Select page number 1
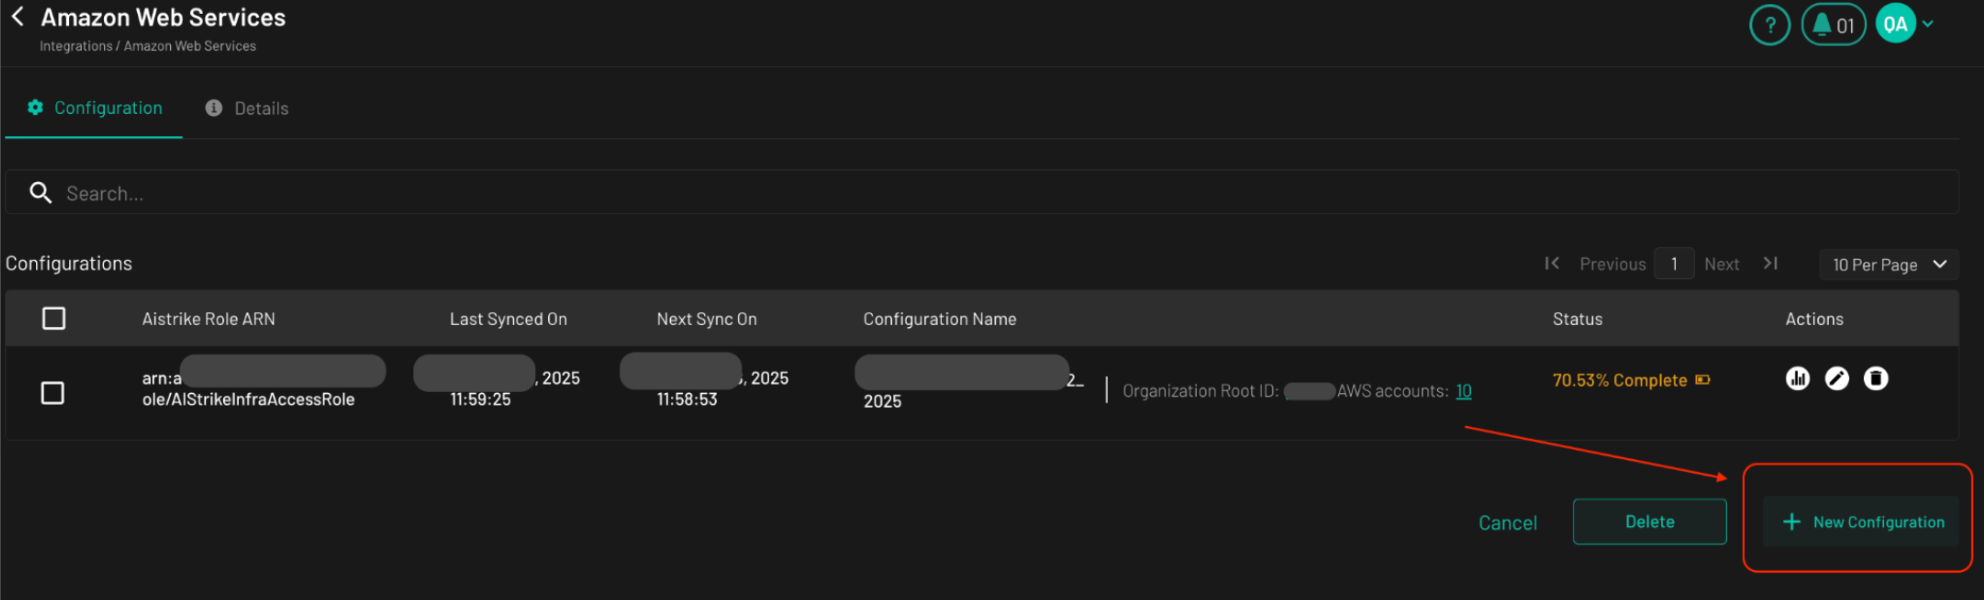Viewport: 1984px width, 600px height. pos(1674,263)
